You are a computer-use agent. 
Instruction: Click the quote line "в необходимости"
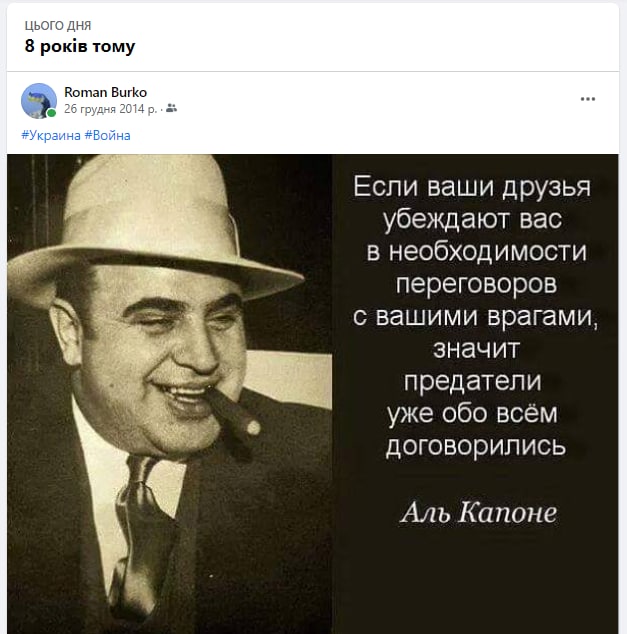click(x=477, y=251)
